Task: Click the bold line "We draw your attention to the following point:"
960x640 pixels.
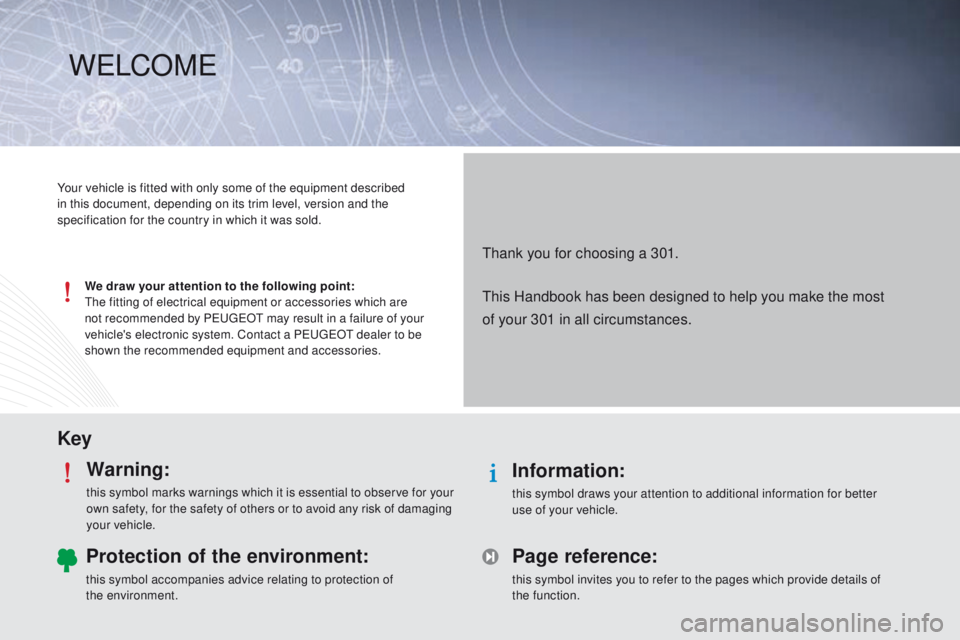Action: (220, 286)
